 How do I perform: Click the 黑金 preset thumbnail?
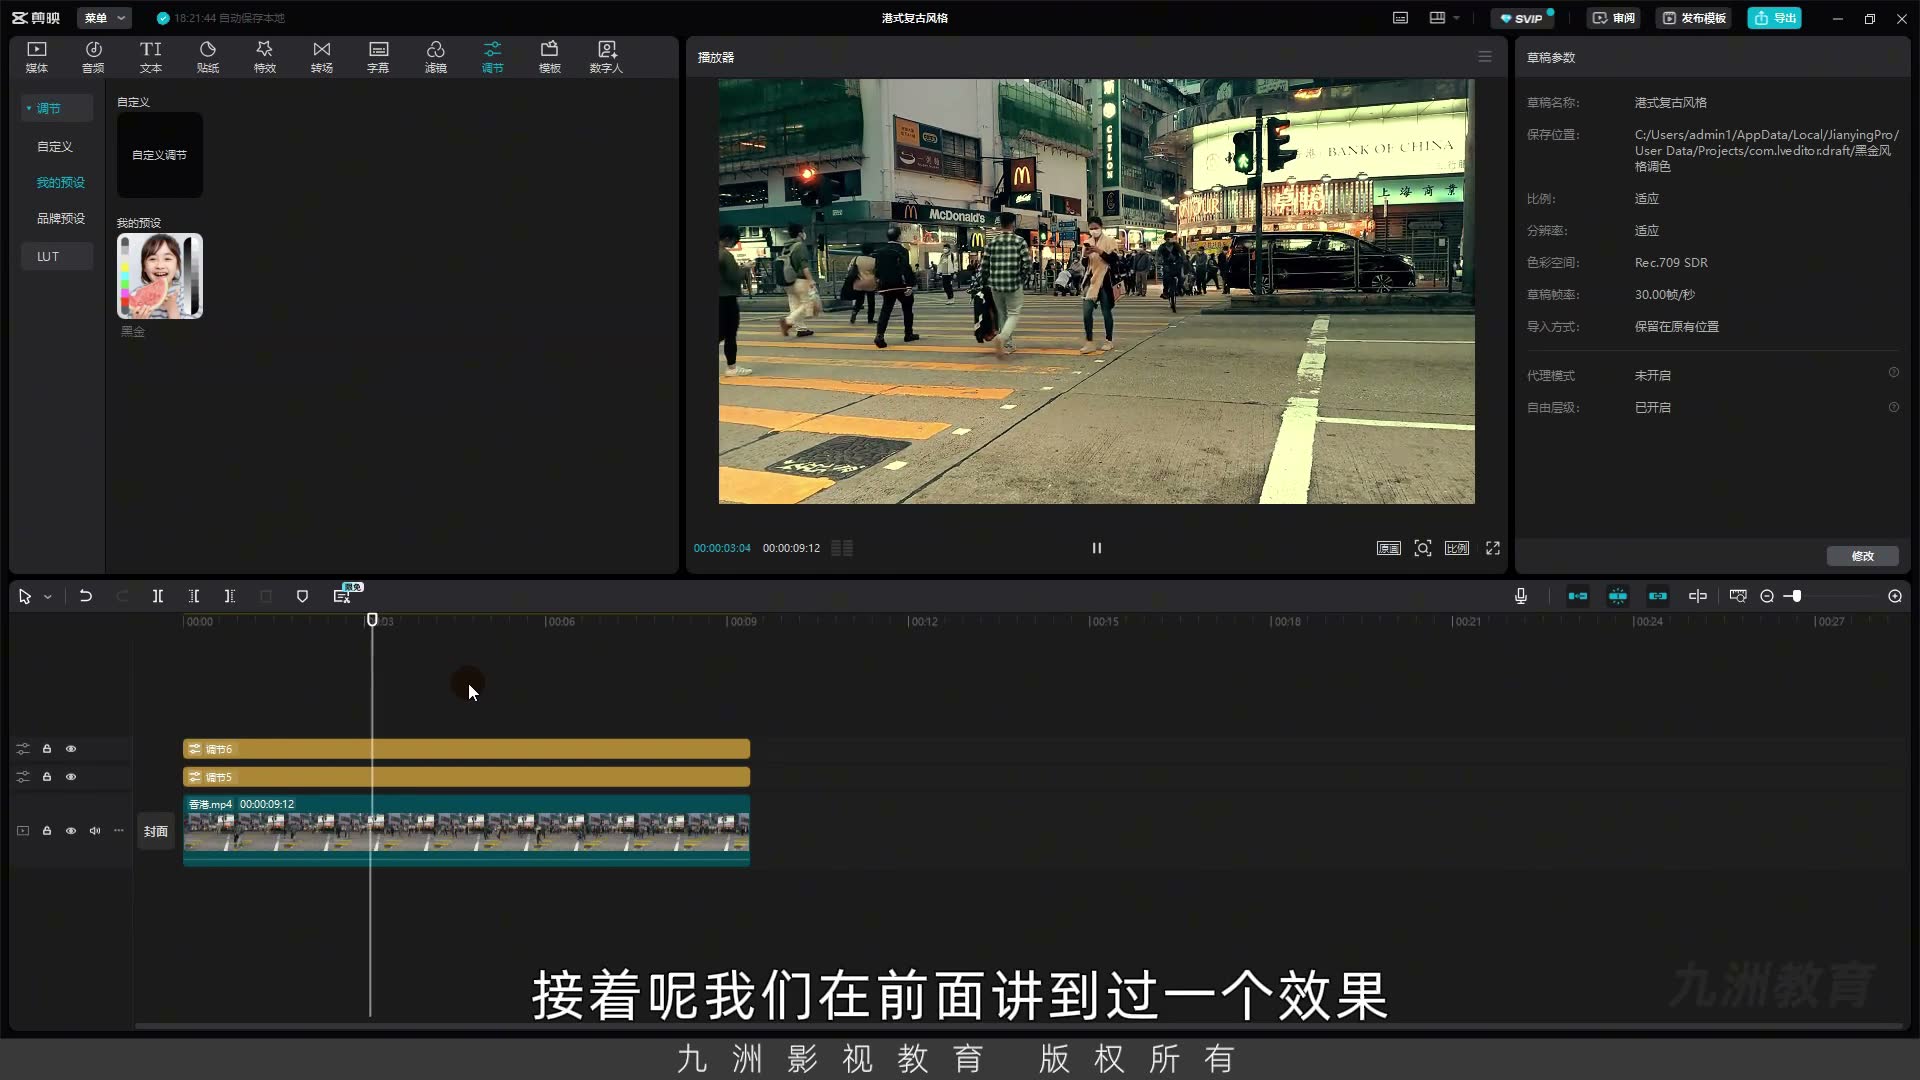160,276
